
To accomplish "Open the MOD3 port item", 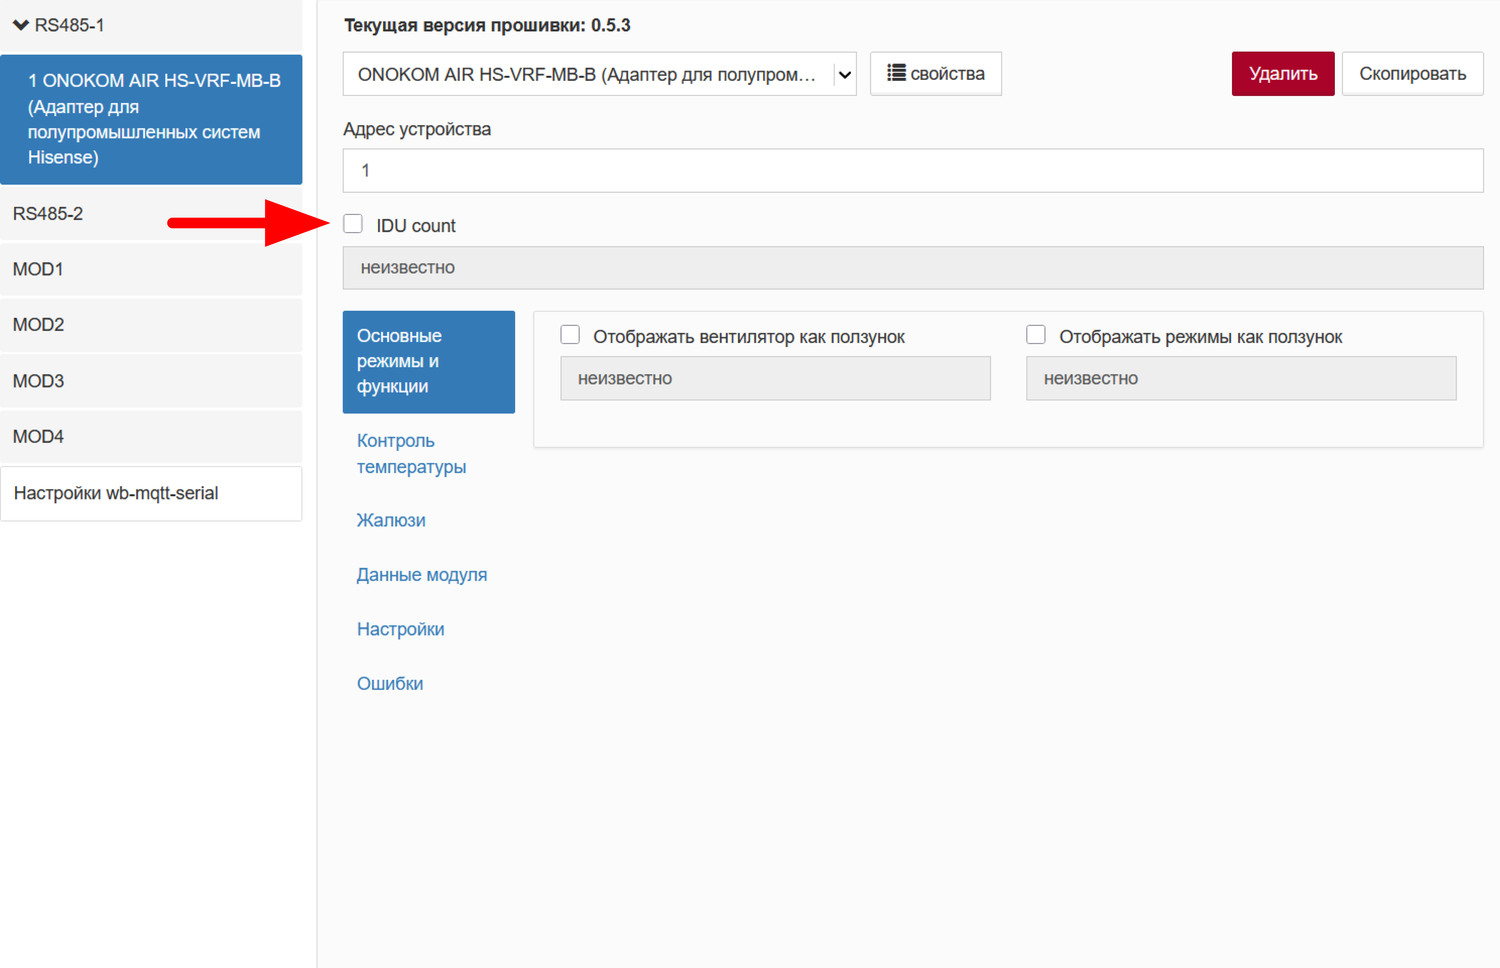I will click(38, 381).
